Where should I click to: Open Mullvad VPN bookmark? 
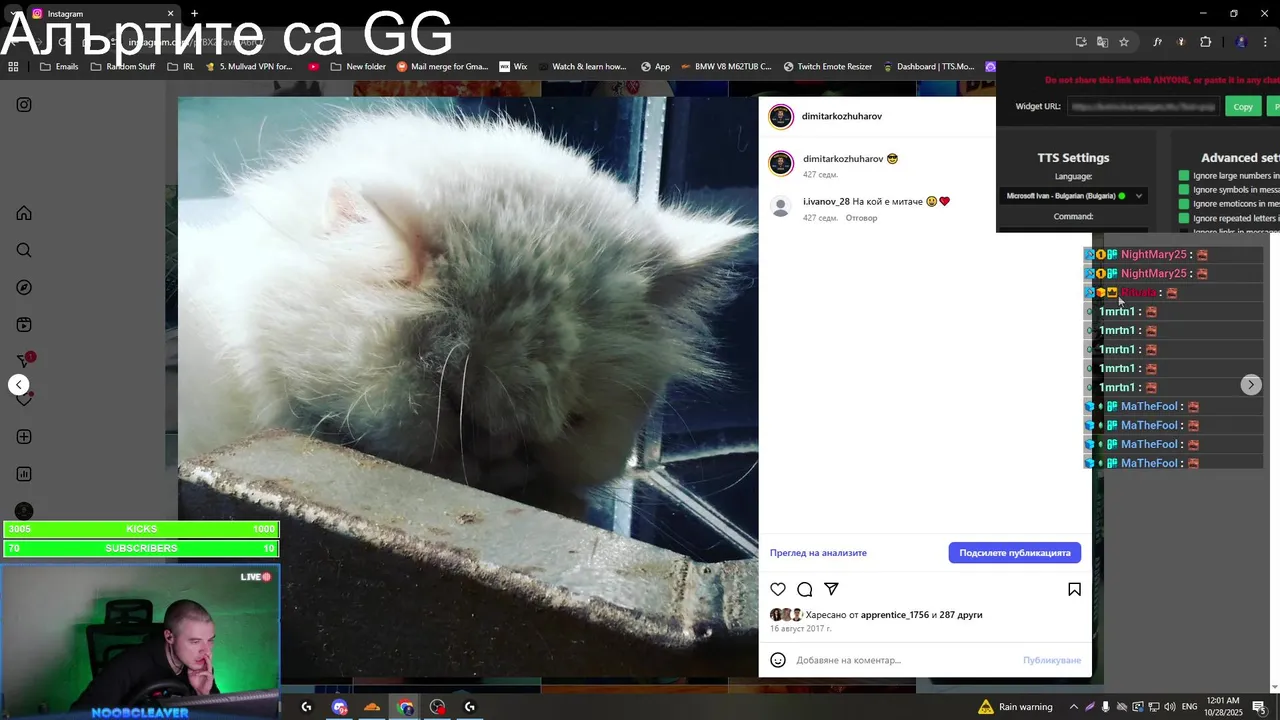click(x=249, y=67)
